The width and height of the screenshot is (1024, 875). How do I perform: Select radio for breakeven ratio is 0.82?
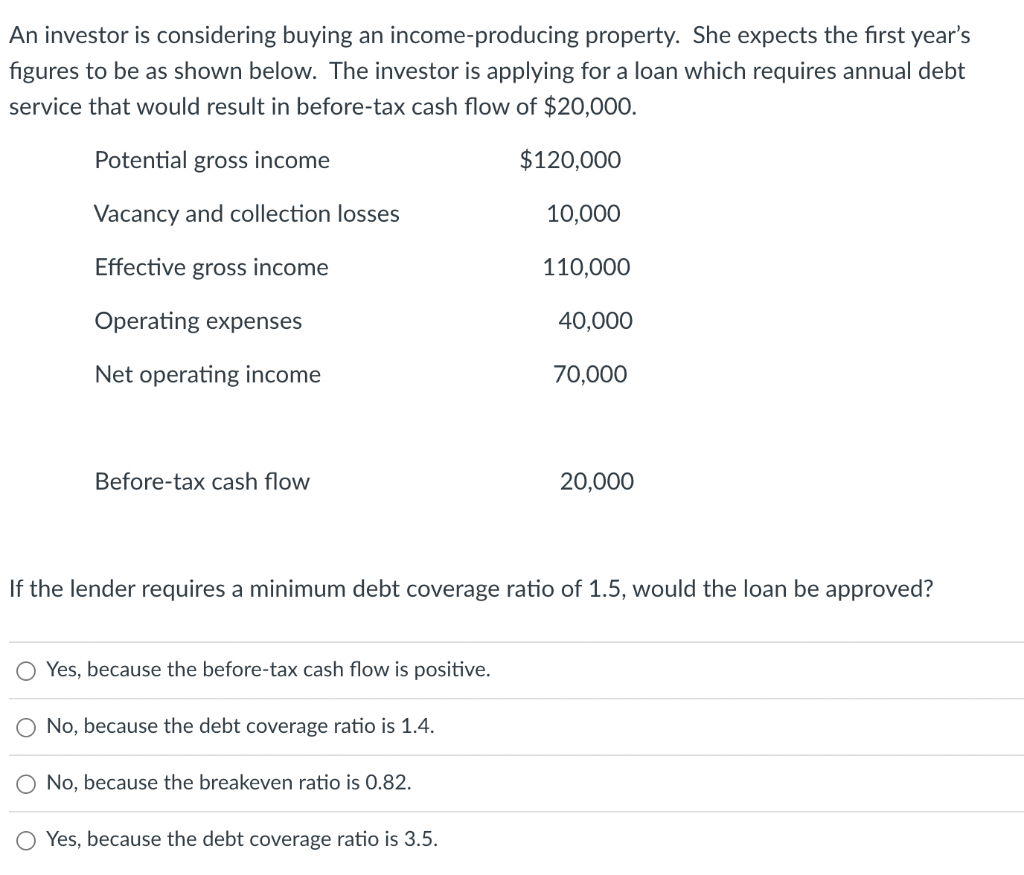[x=26, y=784]
